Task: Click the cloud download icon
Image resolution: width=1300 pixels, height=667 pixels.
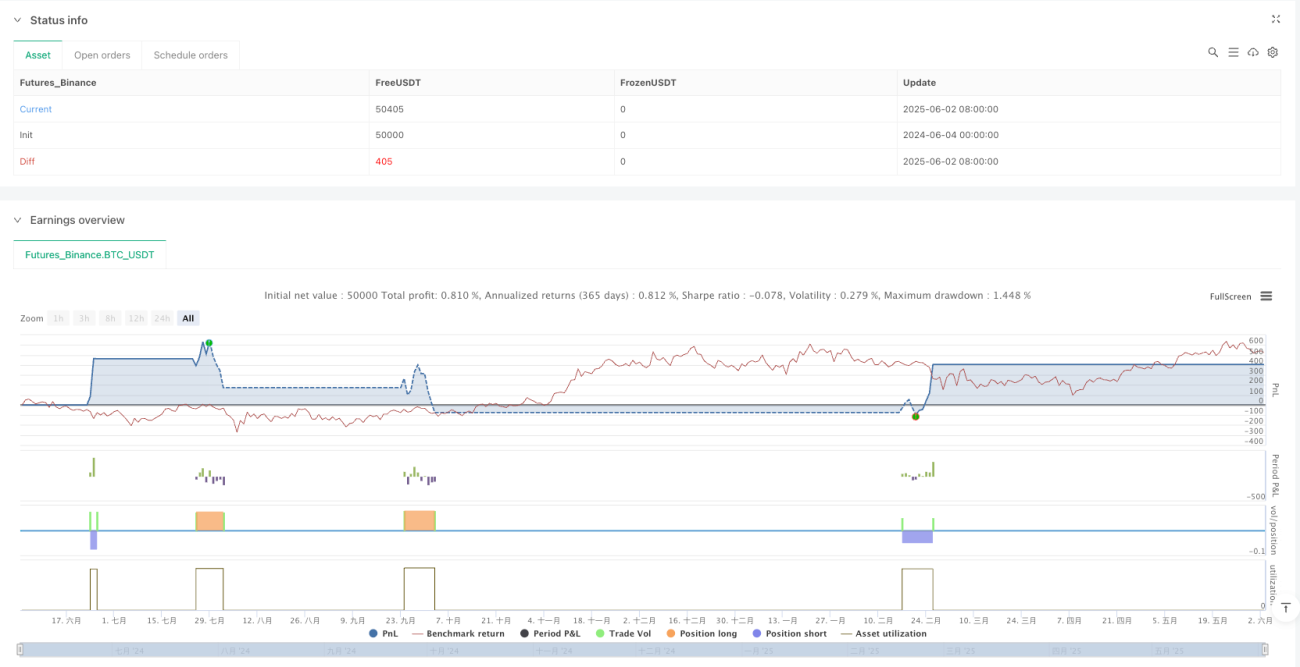Action: coord(1253,52)
